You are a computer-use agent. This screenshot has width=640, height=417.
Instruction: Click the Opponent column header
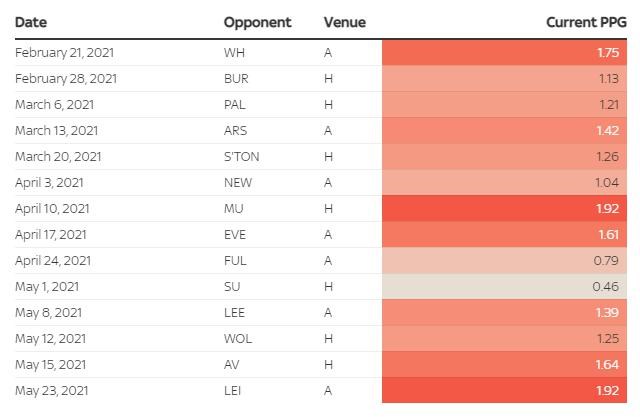[x=257, y=22]
